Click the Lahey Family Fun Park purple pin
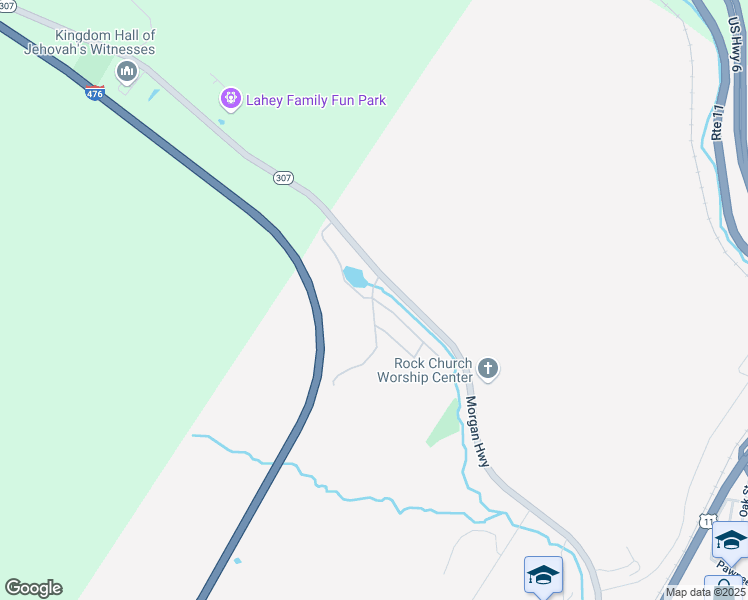Viewport: 748px width, 600px height. (x=231, y=99)
